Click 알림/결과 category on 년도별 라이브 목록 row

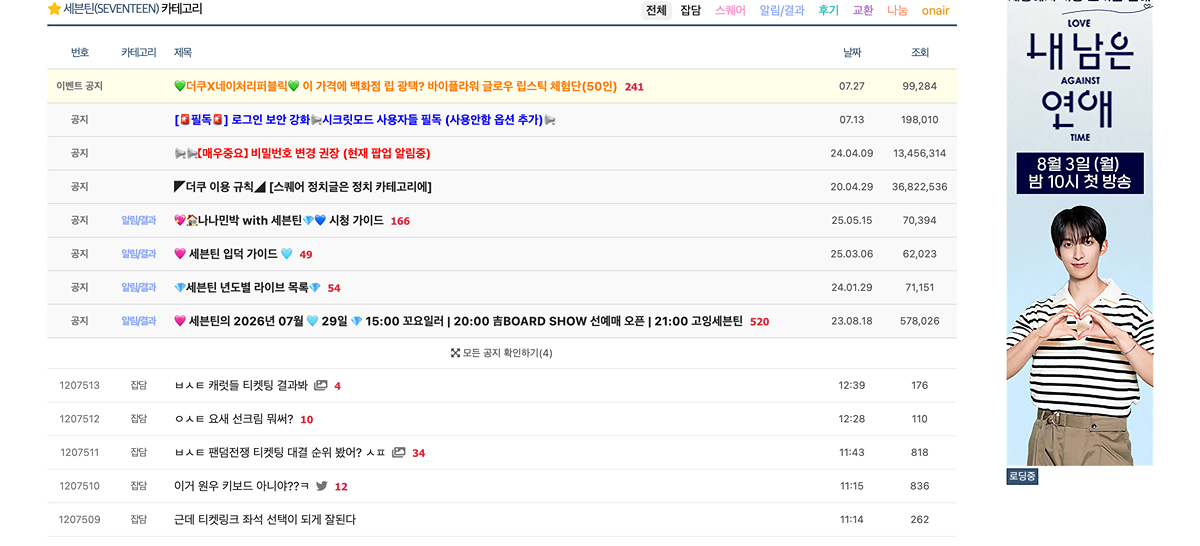click(x=139, y=287)
